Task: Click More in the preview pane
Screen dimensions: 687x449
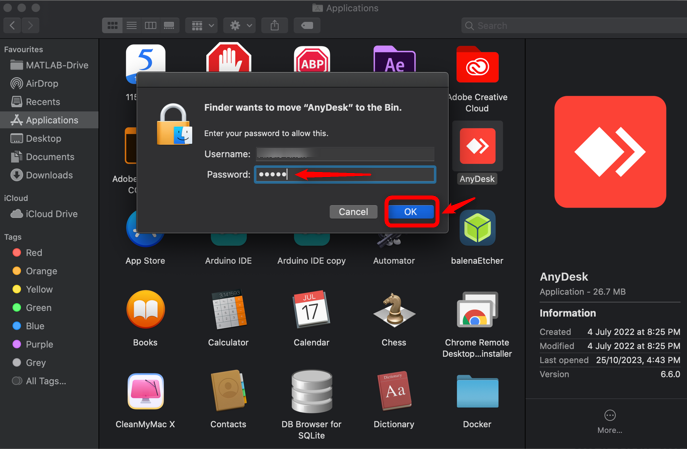Action: point(609,421)
